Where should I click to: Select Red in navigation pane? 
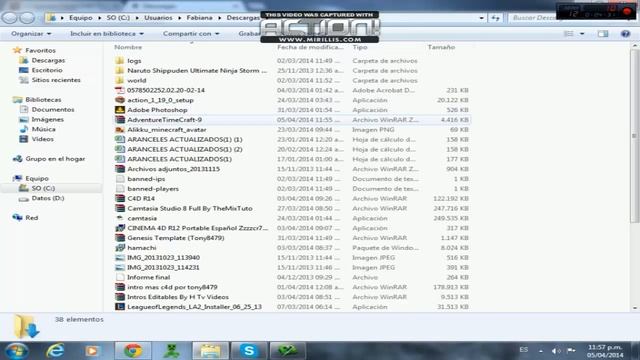[x=31, y=218]
